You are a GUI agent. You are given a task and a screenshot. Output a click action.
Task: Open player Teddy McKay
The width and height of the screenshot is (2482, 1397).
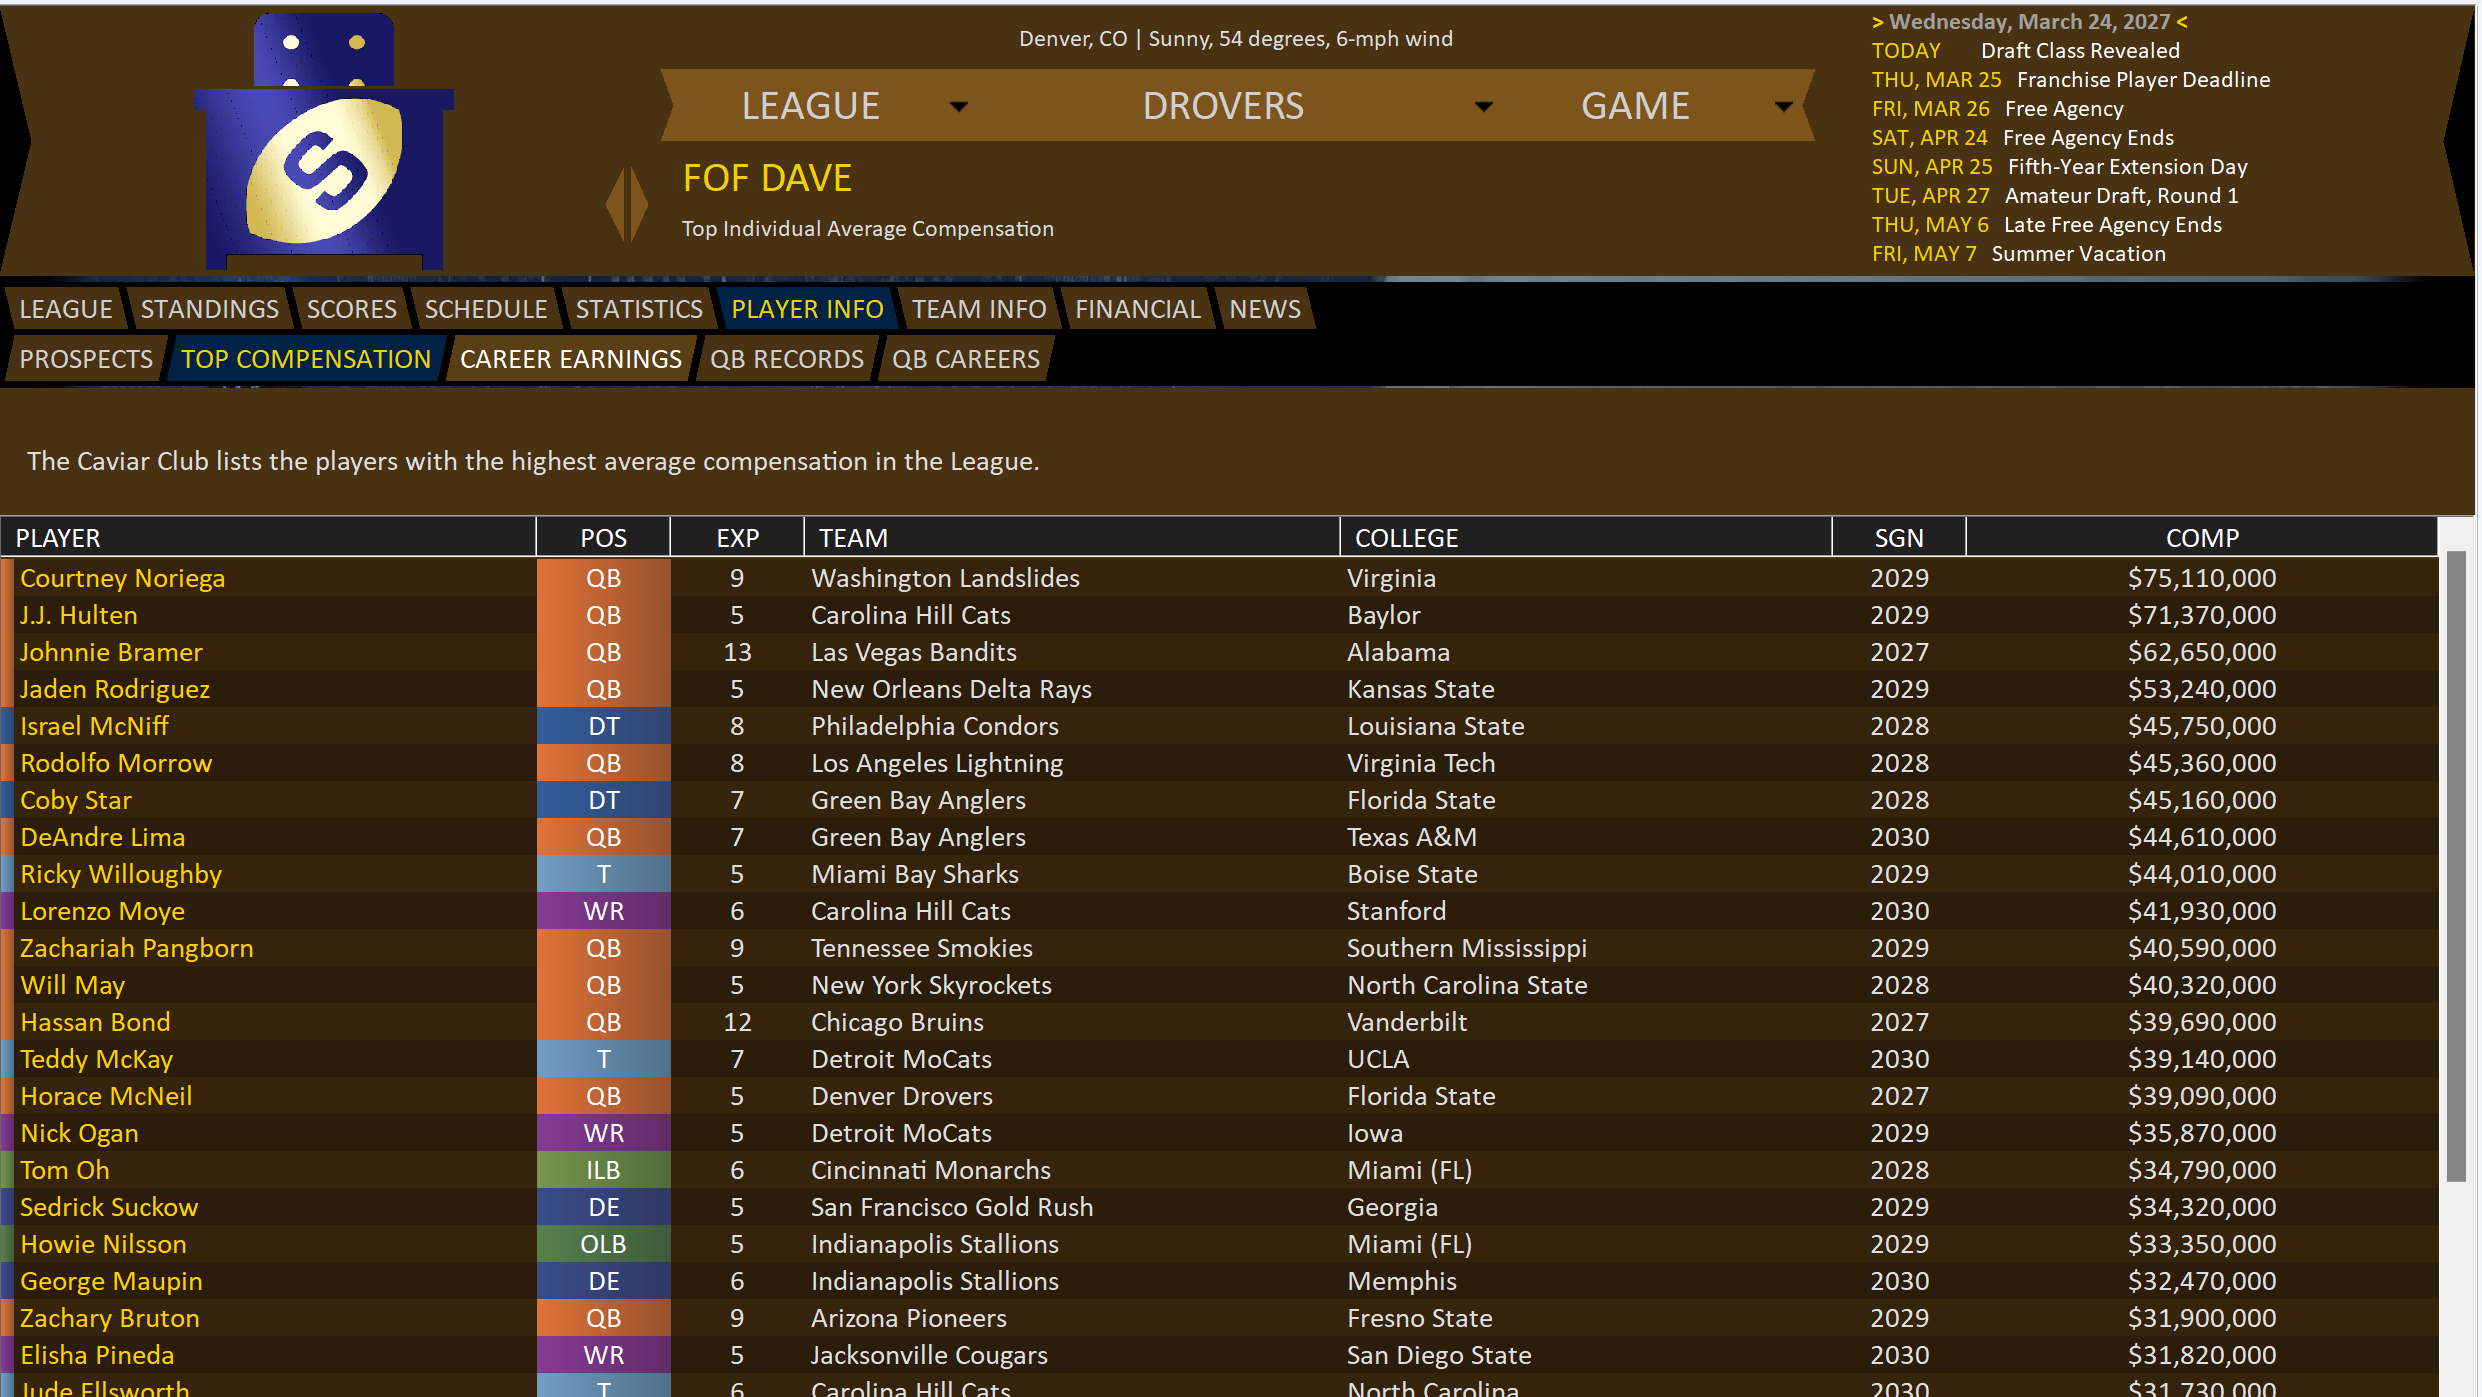[x=97, y=1059]
